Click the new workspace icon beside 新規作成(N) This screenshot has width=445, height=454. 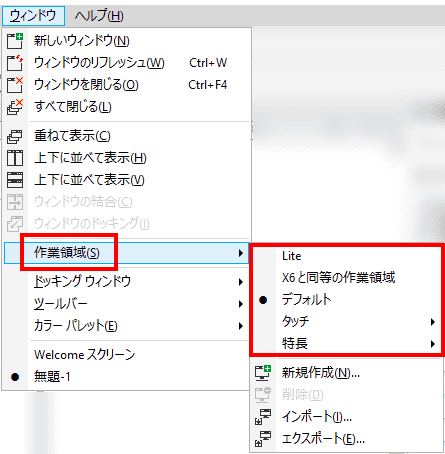(263, 373)
